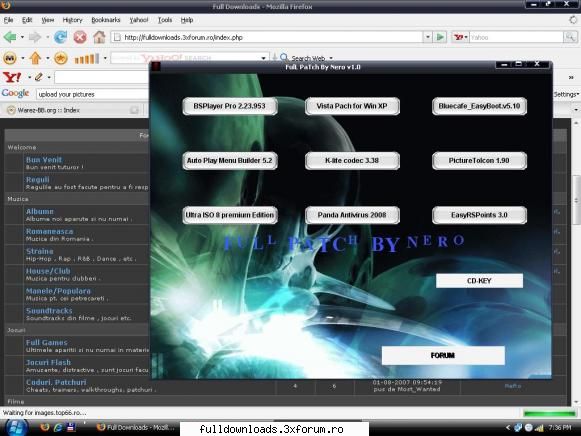Click the green Go arrow beside address bar

point(440,37)
